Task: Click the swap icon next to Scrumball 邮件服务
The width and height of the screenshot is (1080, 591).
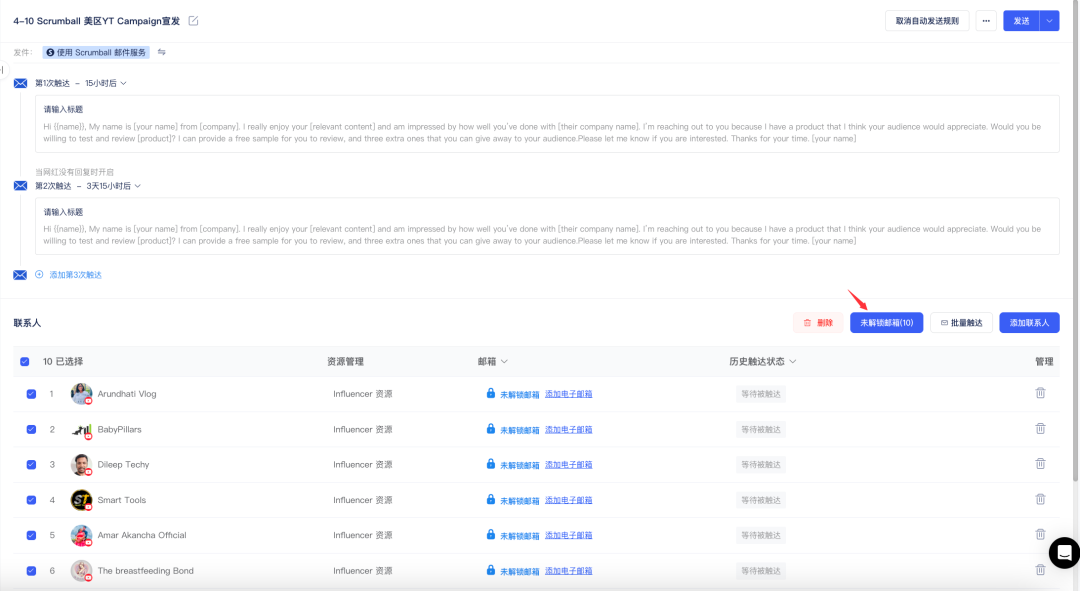Action: [x=162, y=52]
